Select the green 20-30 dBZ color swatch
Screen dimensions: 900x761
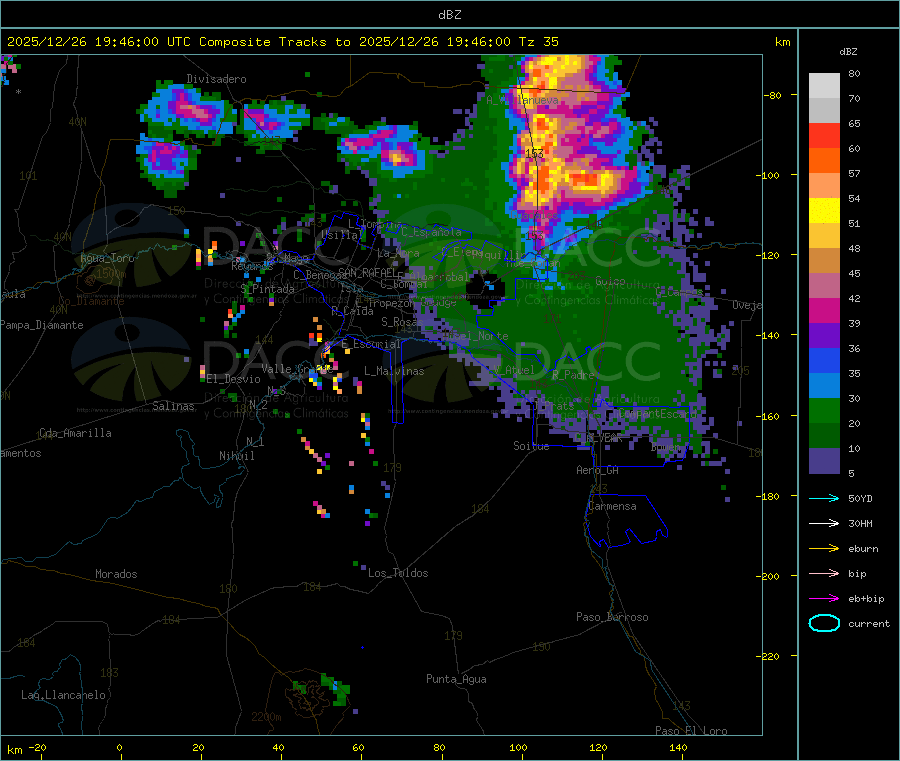[x=824, y=410]
